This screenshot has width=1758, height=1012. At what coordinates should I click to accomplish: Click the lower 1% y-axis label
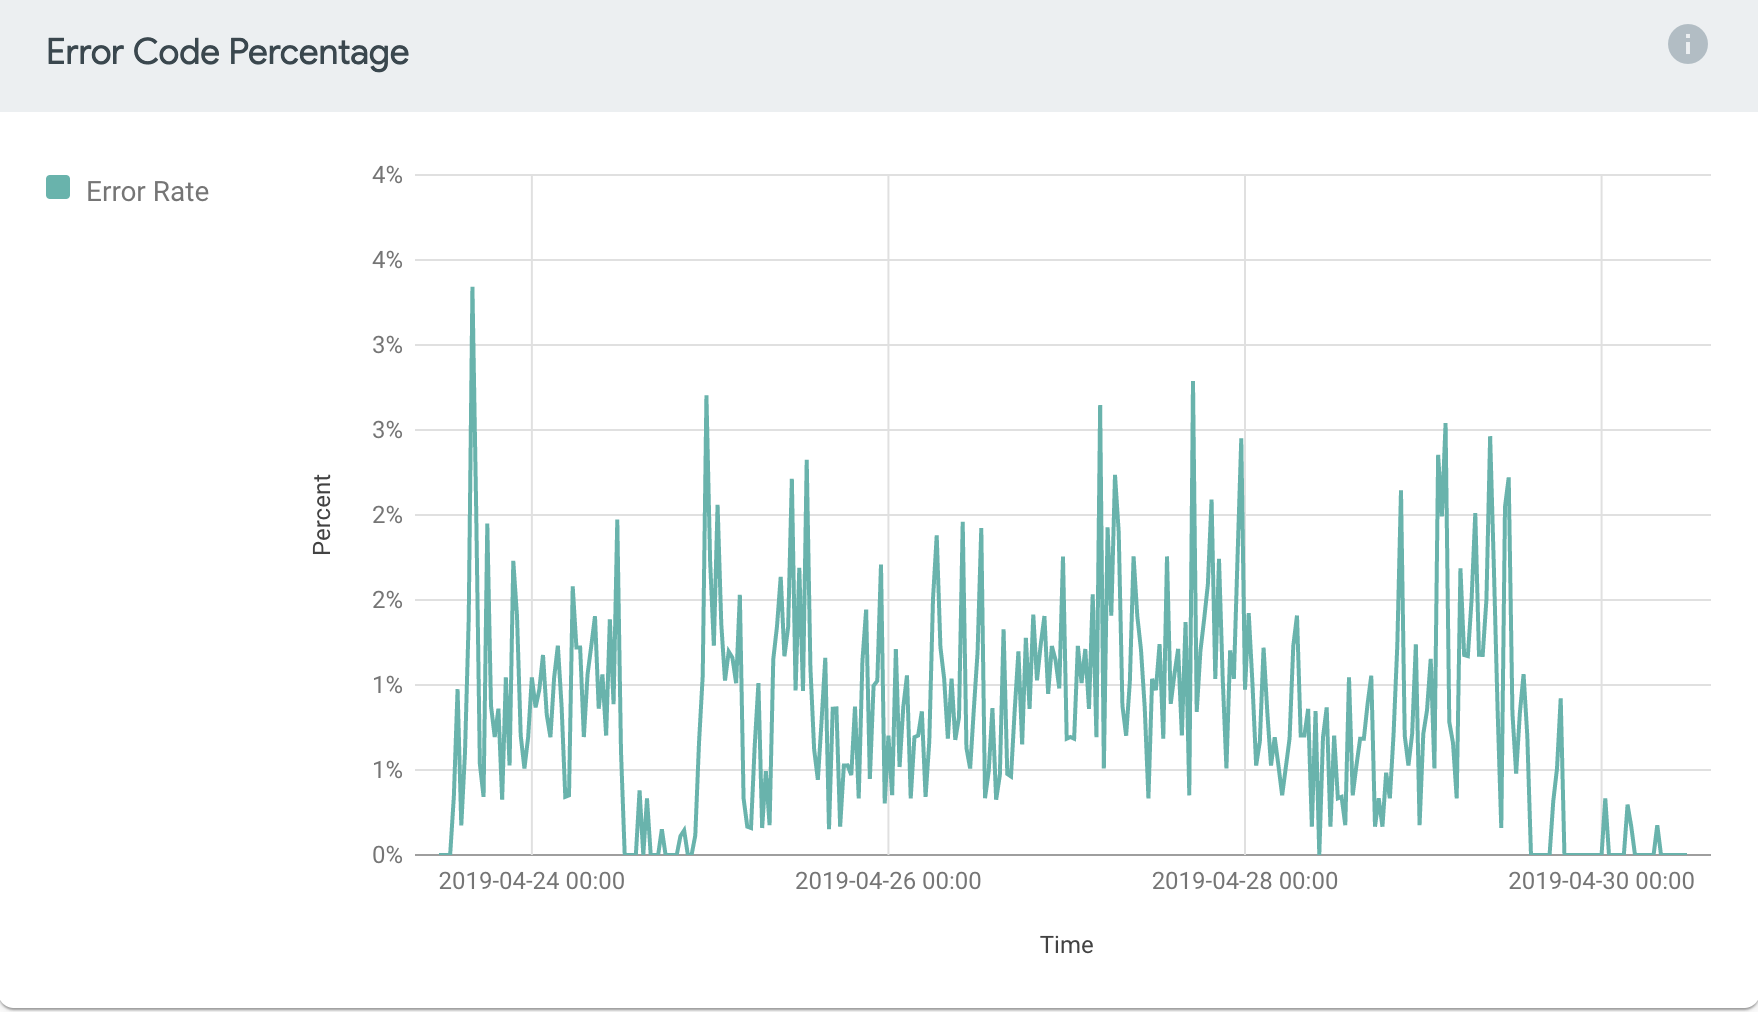pos(387,770)
